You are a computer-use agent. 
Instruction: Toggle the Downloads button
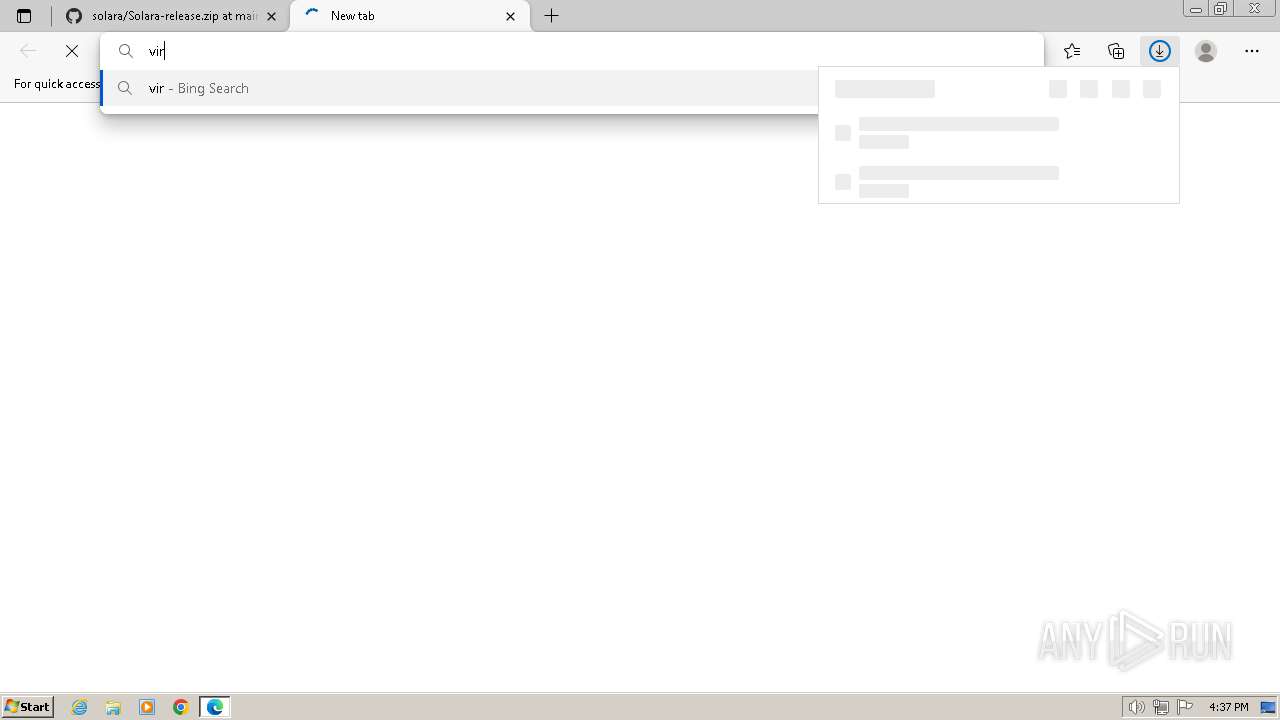click(1160, 51)
